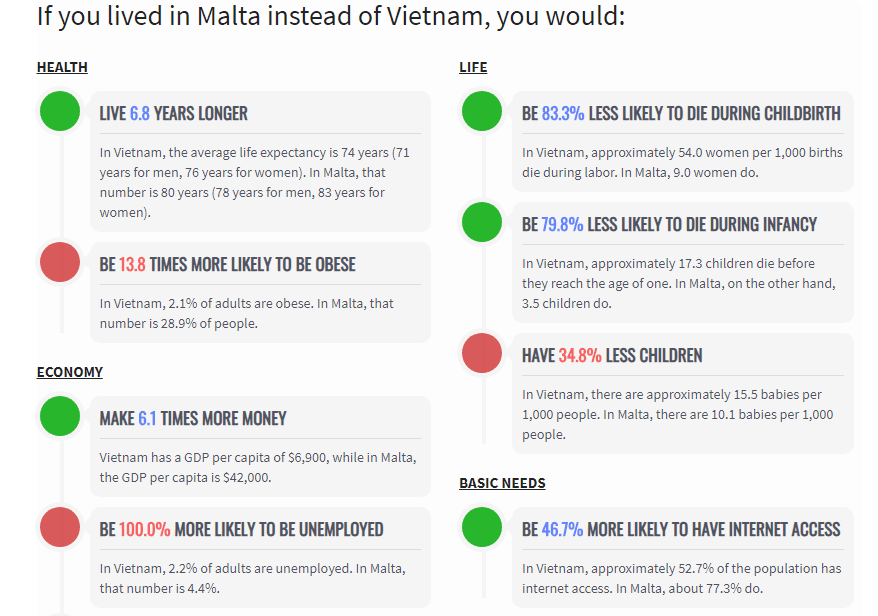
Task: Select the 83.3% Less Likely Childbirth heading
Action: (x=681, y=113)
